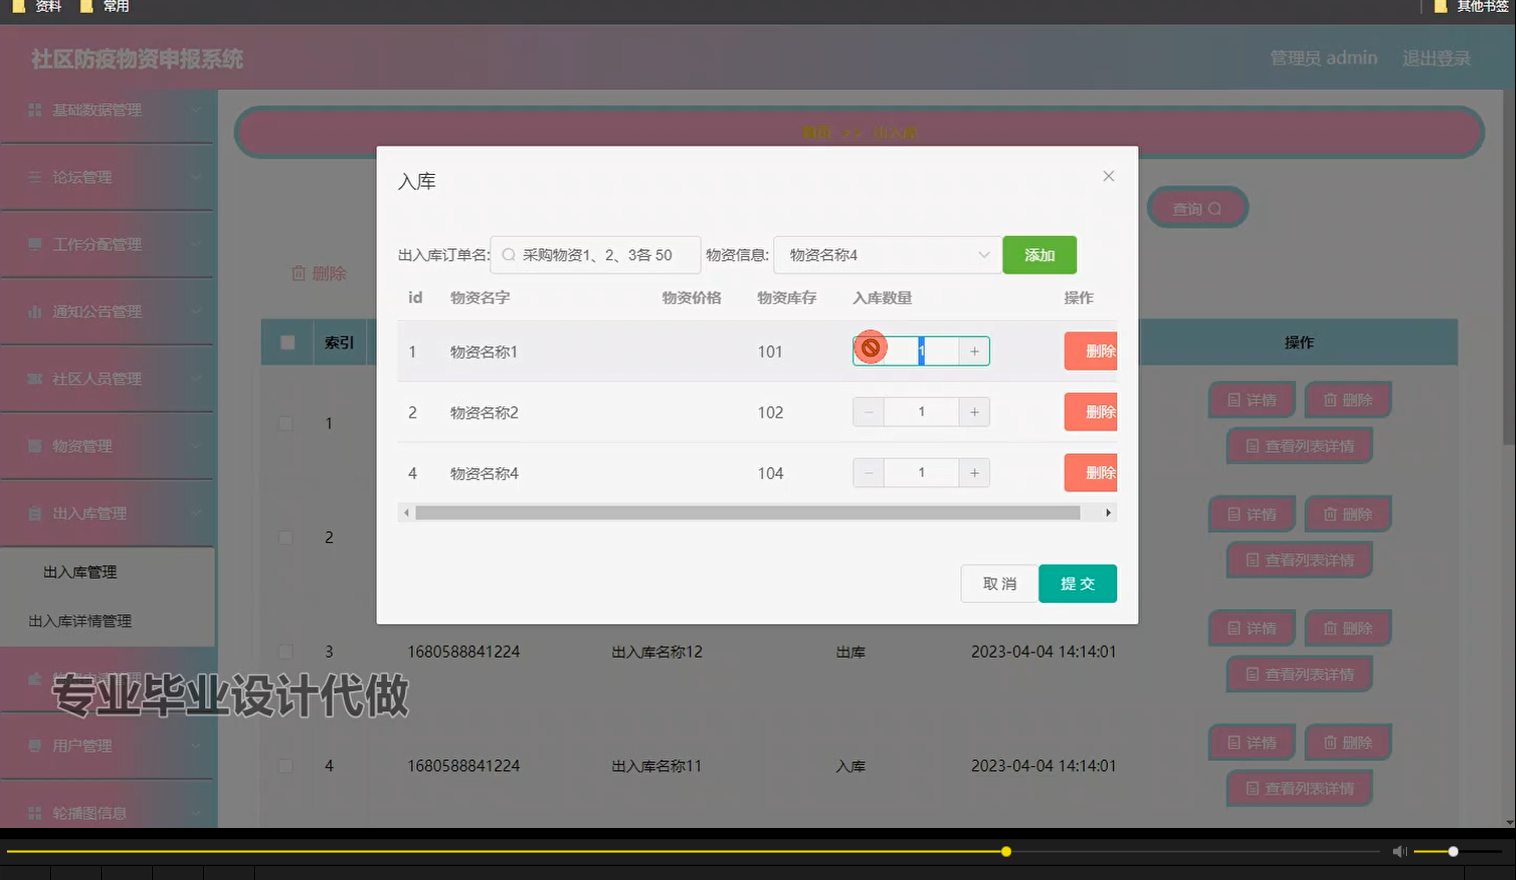
Task: Click the yellow video progress slider
Action: 1005,851
